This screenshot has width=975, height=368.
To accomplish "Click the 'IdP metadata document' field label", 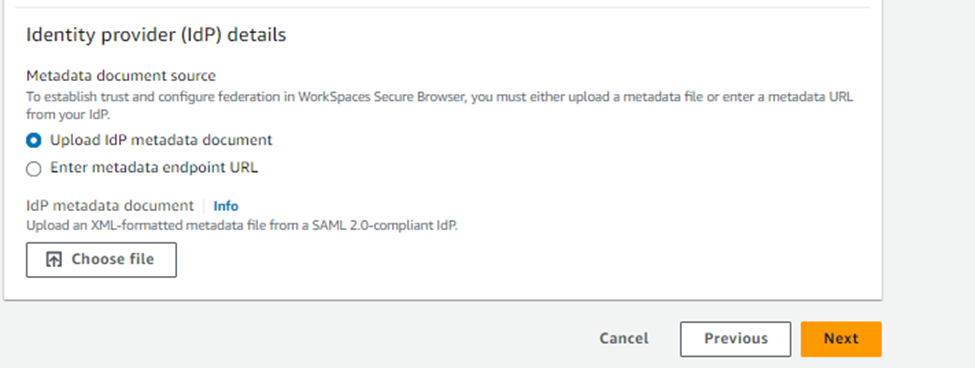I will 110,206.
